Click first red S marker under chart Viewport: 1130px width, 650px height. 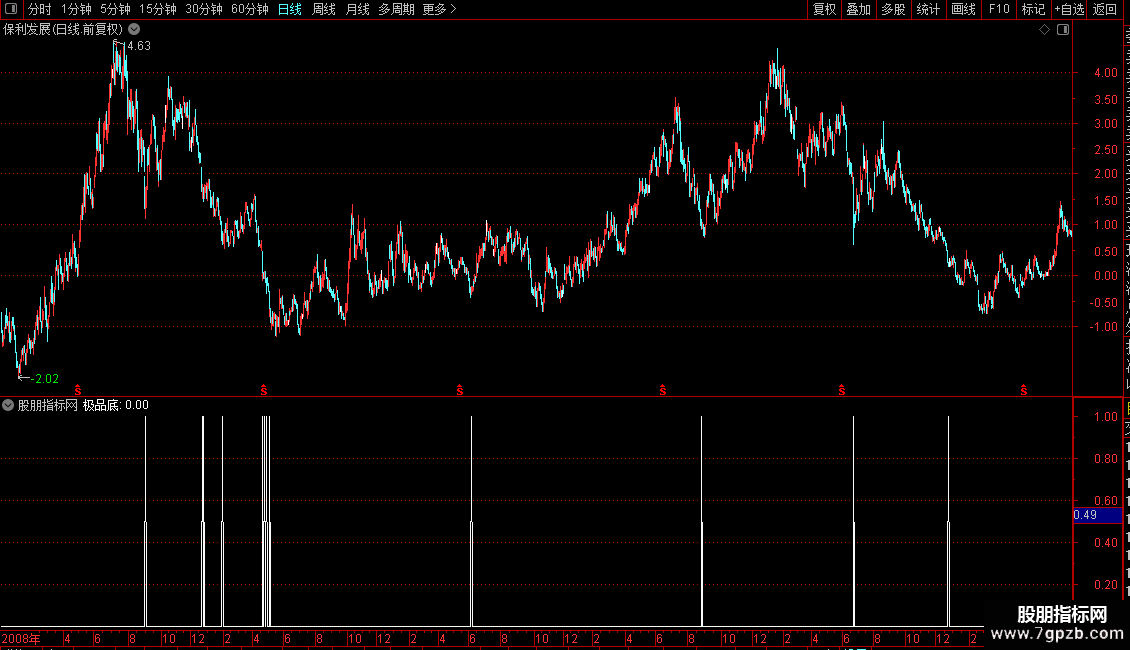78,390
